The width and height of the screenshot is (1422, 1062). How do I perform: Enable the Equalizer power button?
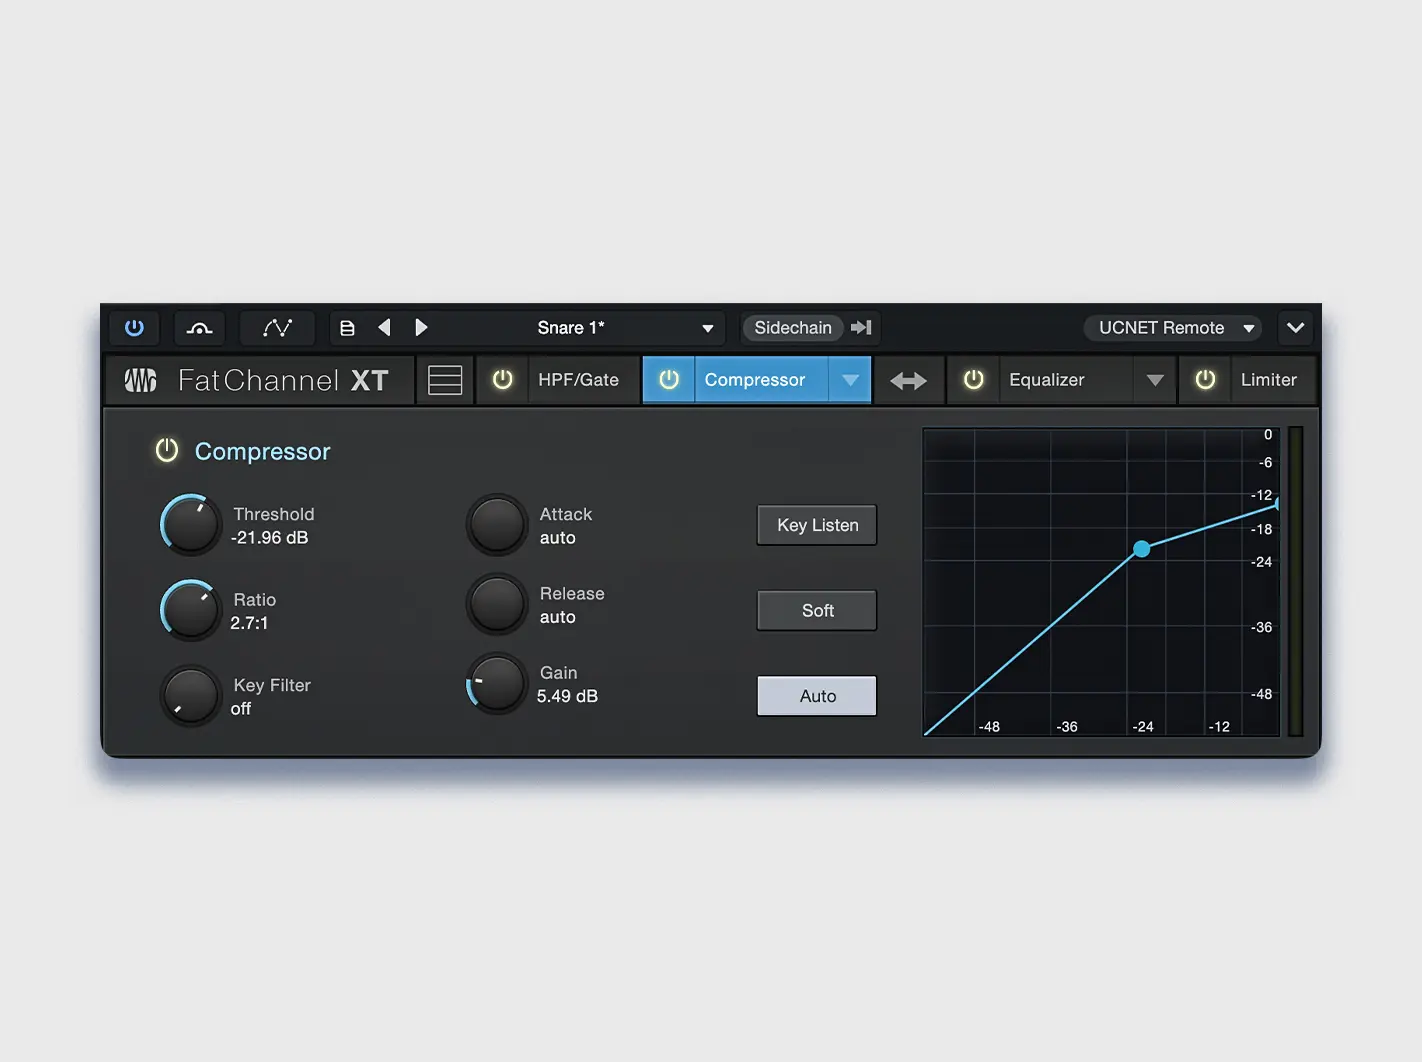pyautogui.click(x=973, y=379)
